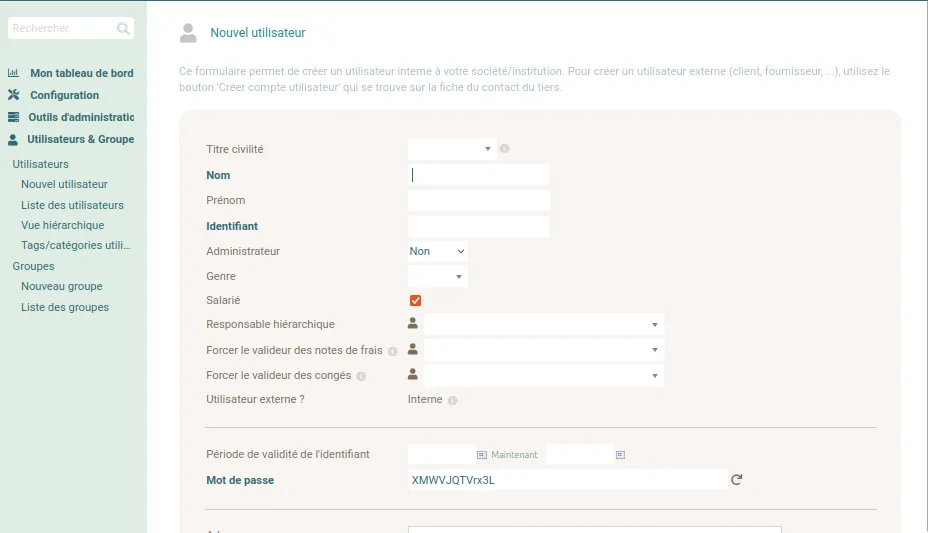The width and height of the screenshot is (928, 533).
Task: Expand the Responsable hiérarchique dropdown
Action: pyautogui.click(x=544, y=324)
